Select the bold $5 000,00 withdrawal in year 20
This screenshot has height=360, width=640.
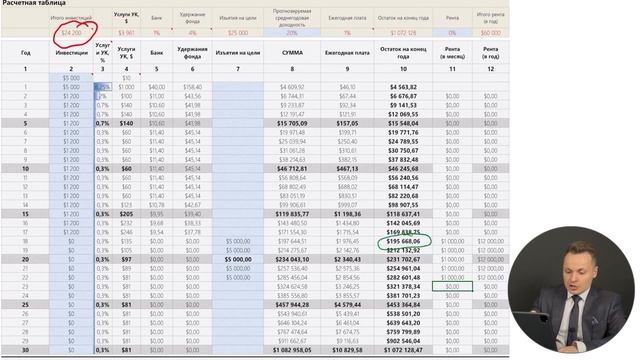pyautogui.click(x=238, y=259)
